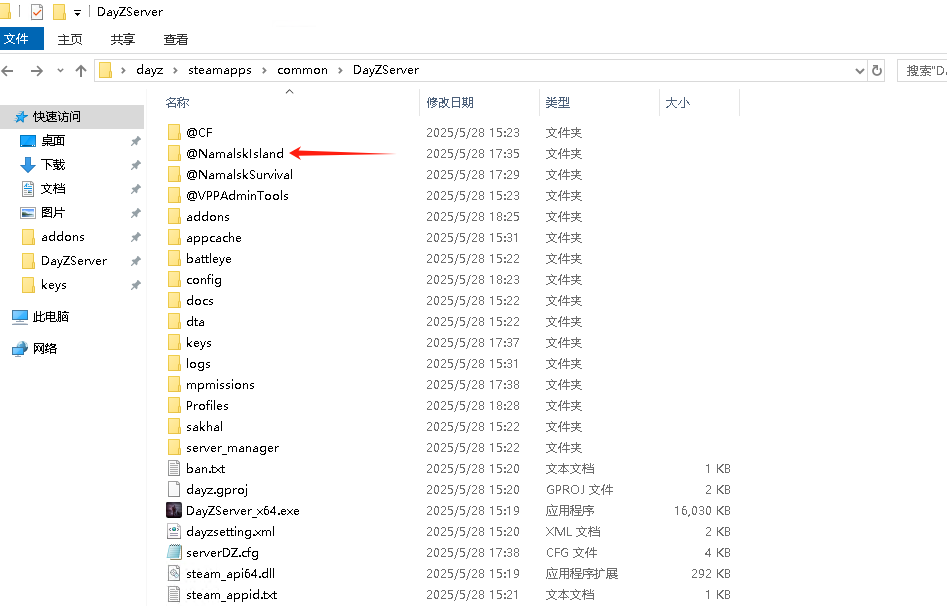Image resolution: width=947 pixels, height=606 pixels.
Task: Click the pin icon beside 桌面
Action: [136, 141]
